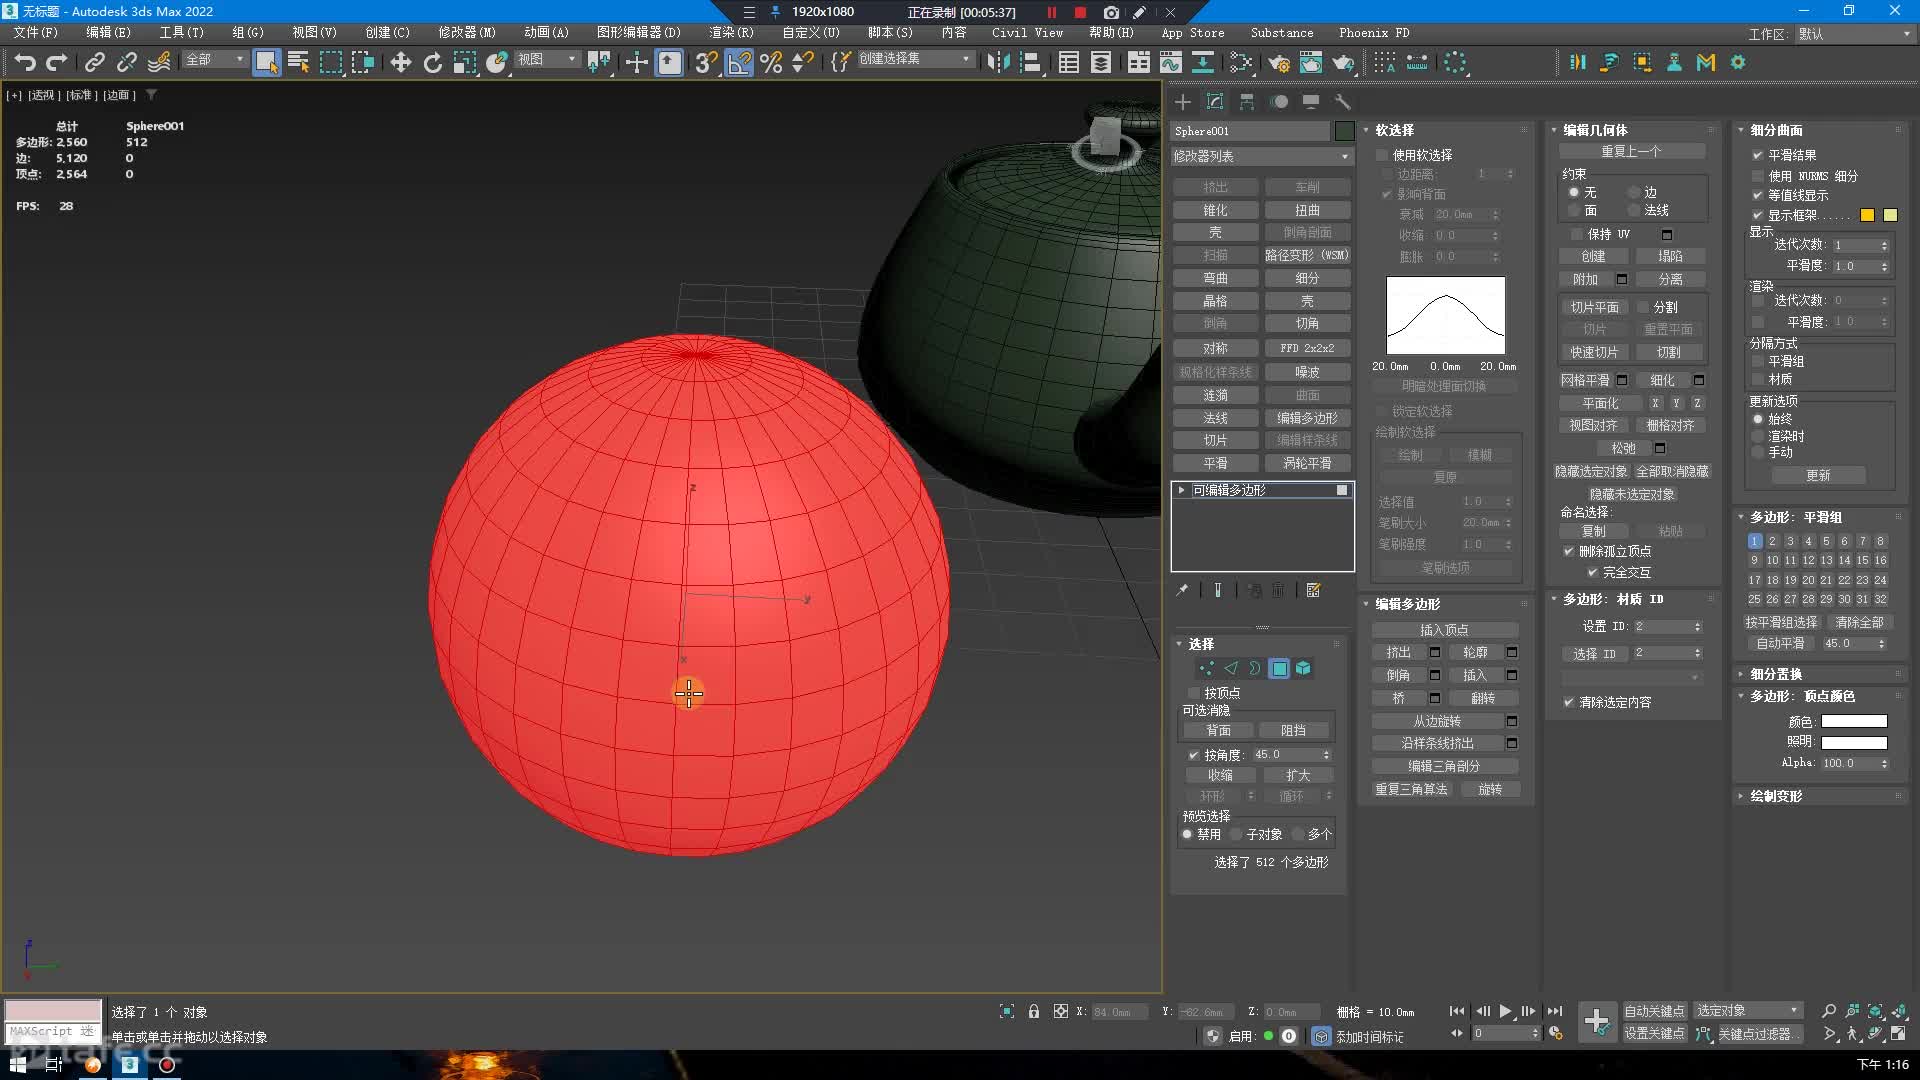Open the Utilities wrench tab
The height and width of the screenshot is (1080, 1920).
[1343, 102]
